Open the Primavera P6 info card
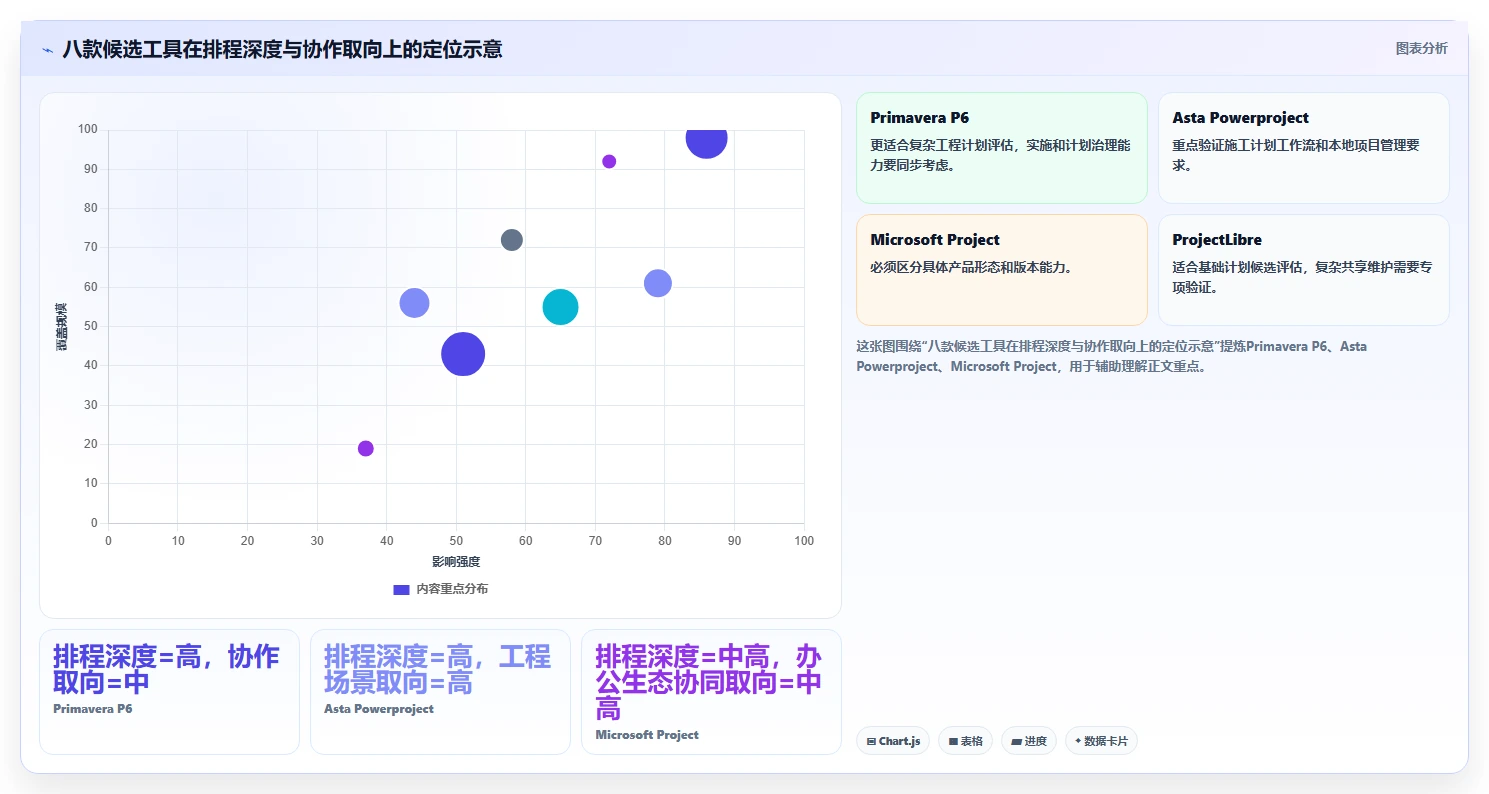The width and height of the screenshot is (1489, 794). pyautogui.click(x=1002, y=148)
